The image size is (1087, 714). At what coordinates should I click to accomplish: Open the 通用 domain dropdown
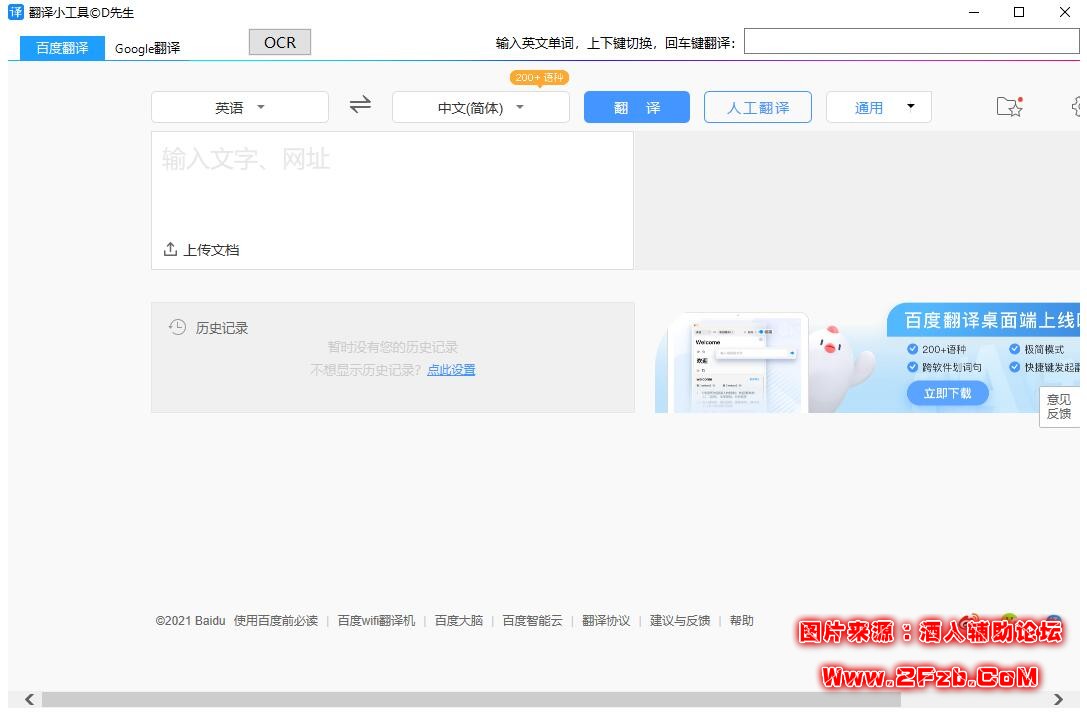[x=879, y=107]
